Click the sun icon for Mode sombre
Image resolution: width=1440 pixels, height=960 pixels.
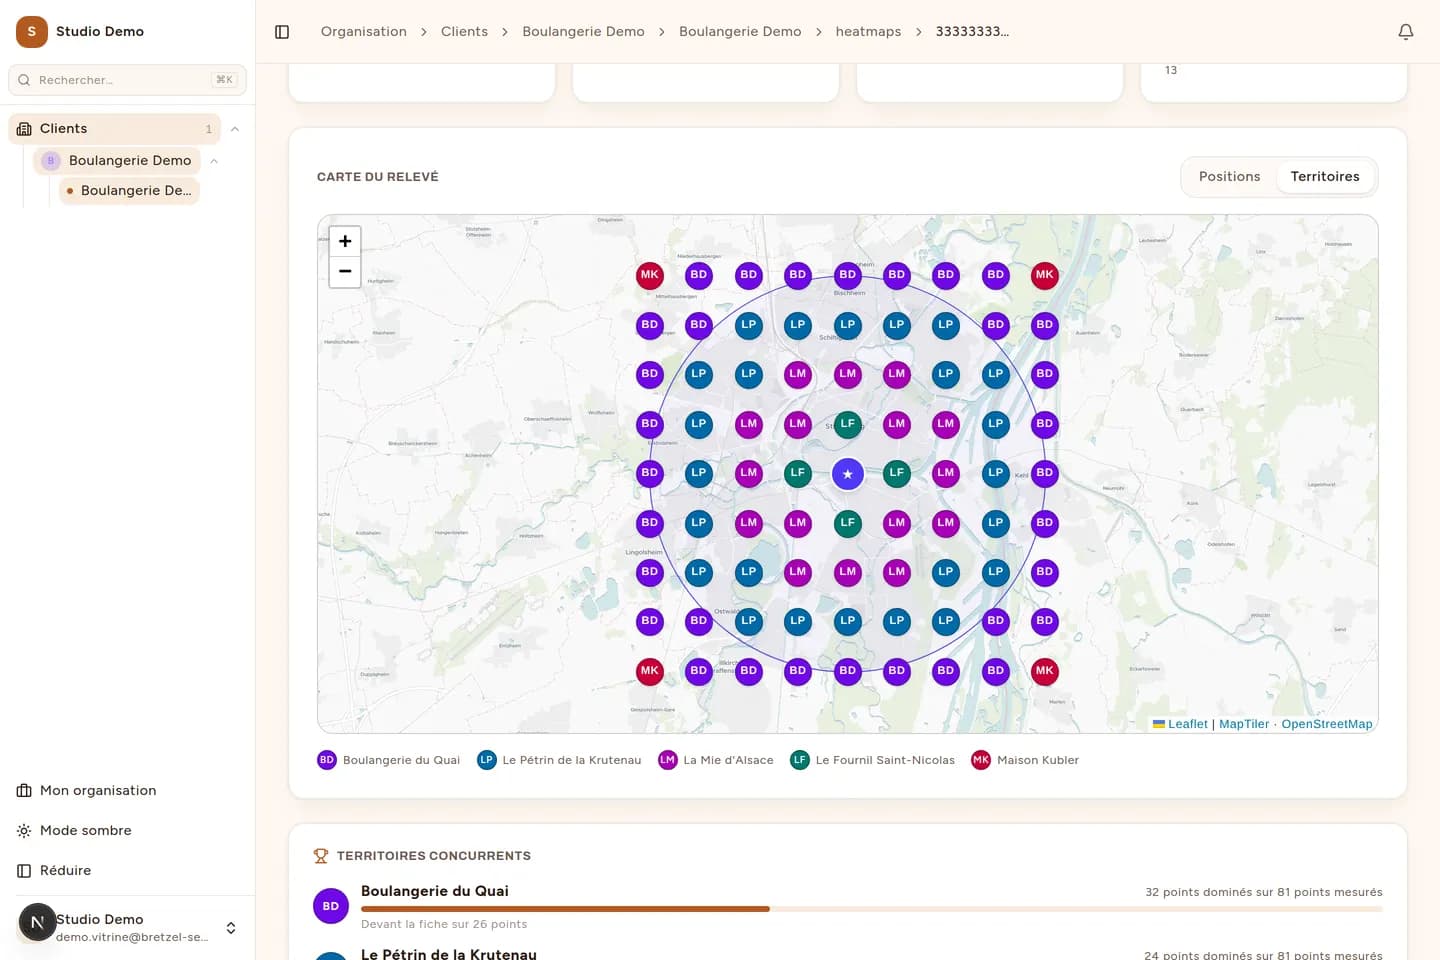(x=24, y=831)
